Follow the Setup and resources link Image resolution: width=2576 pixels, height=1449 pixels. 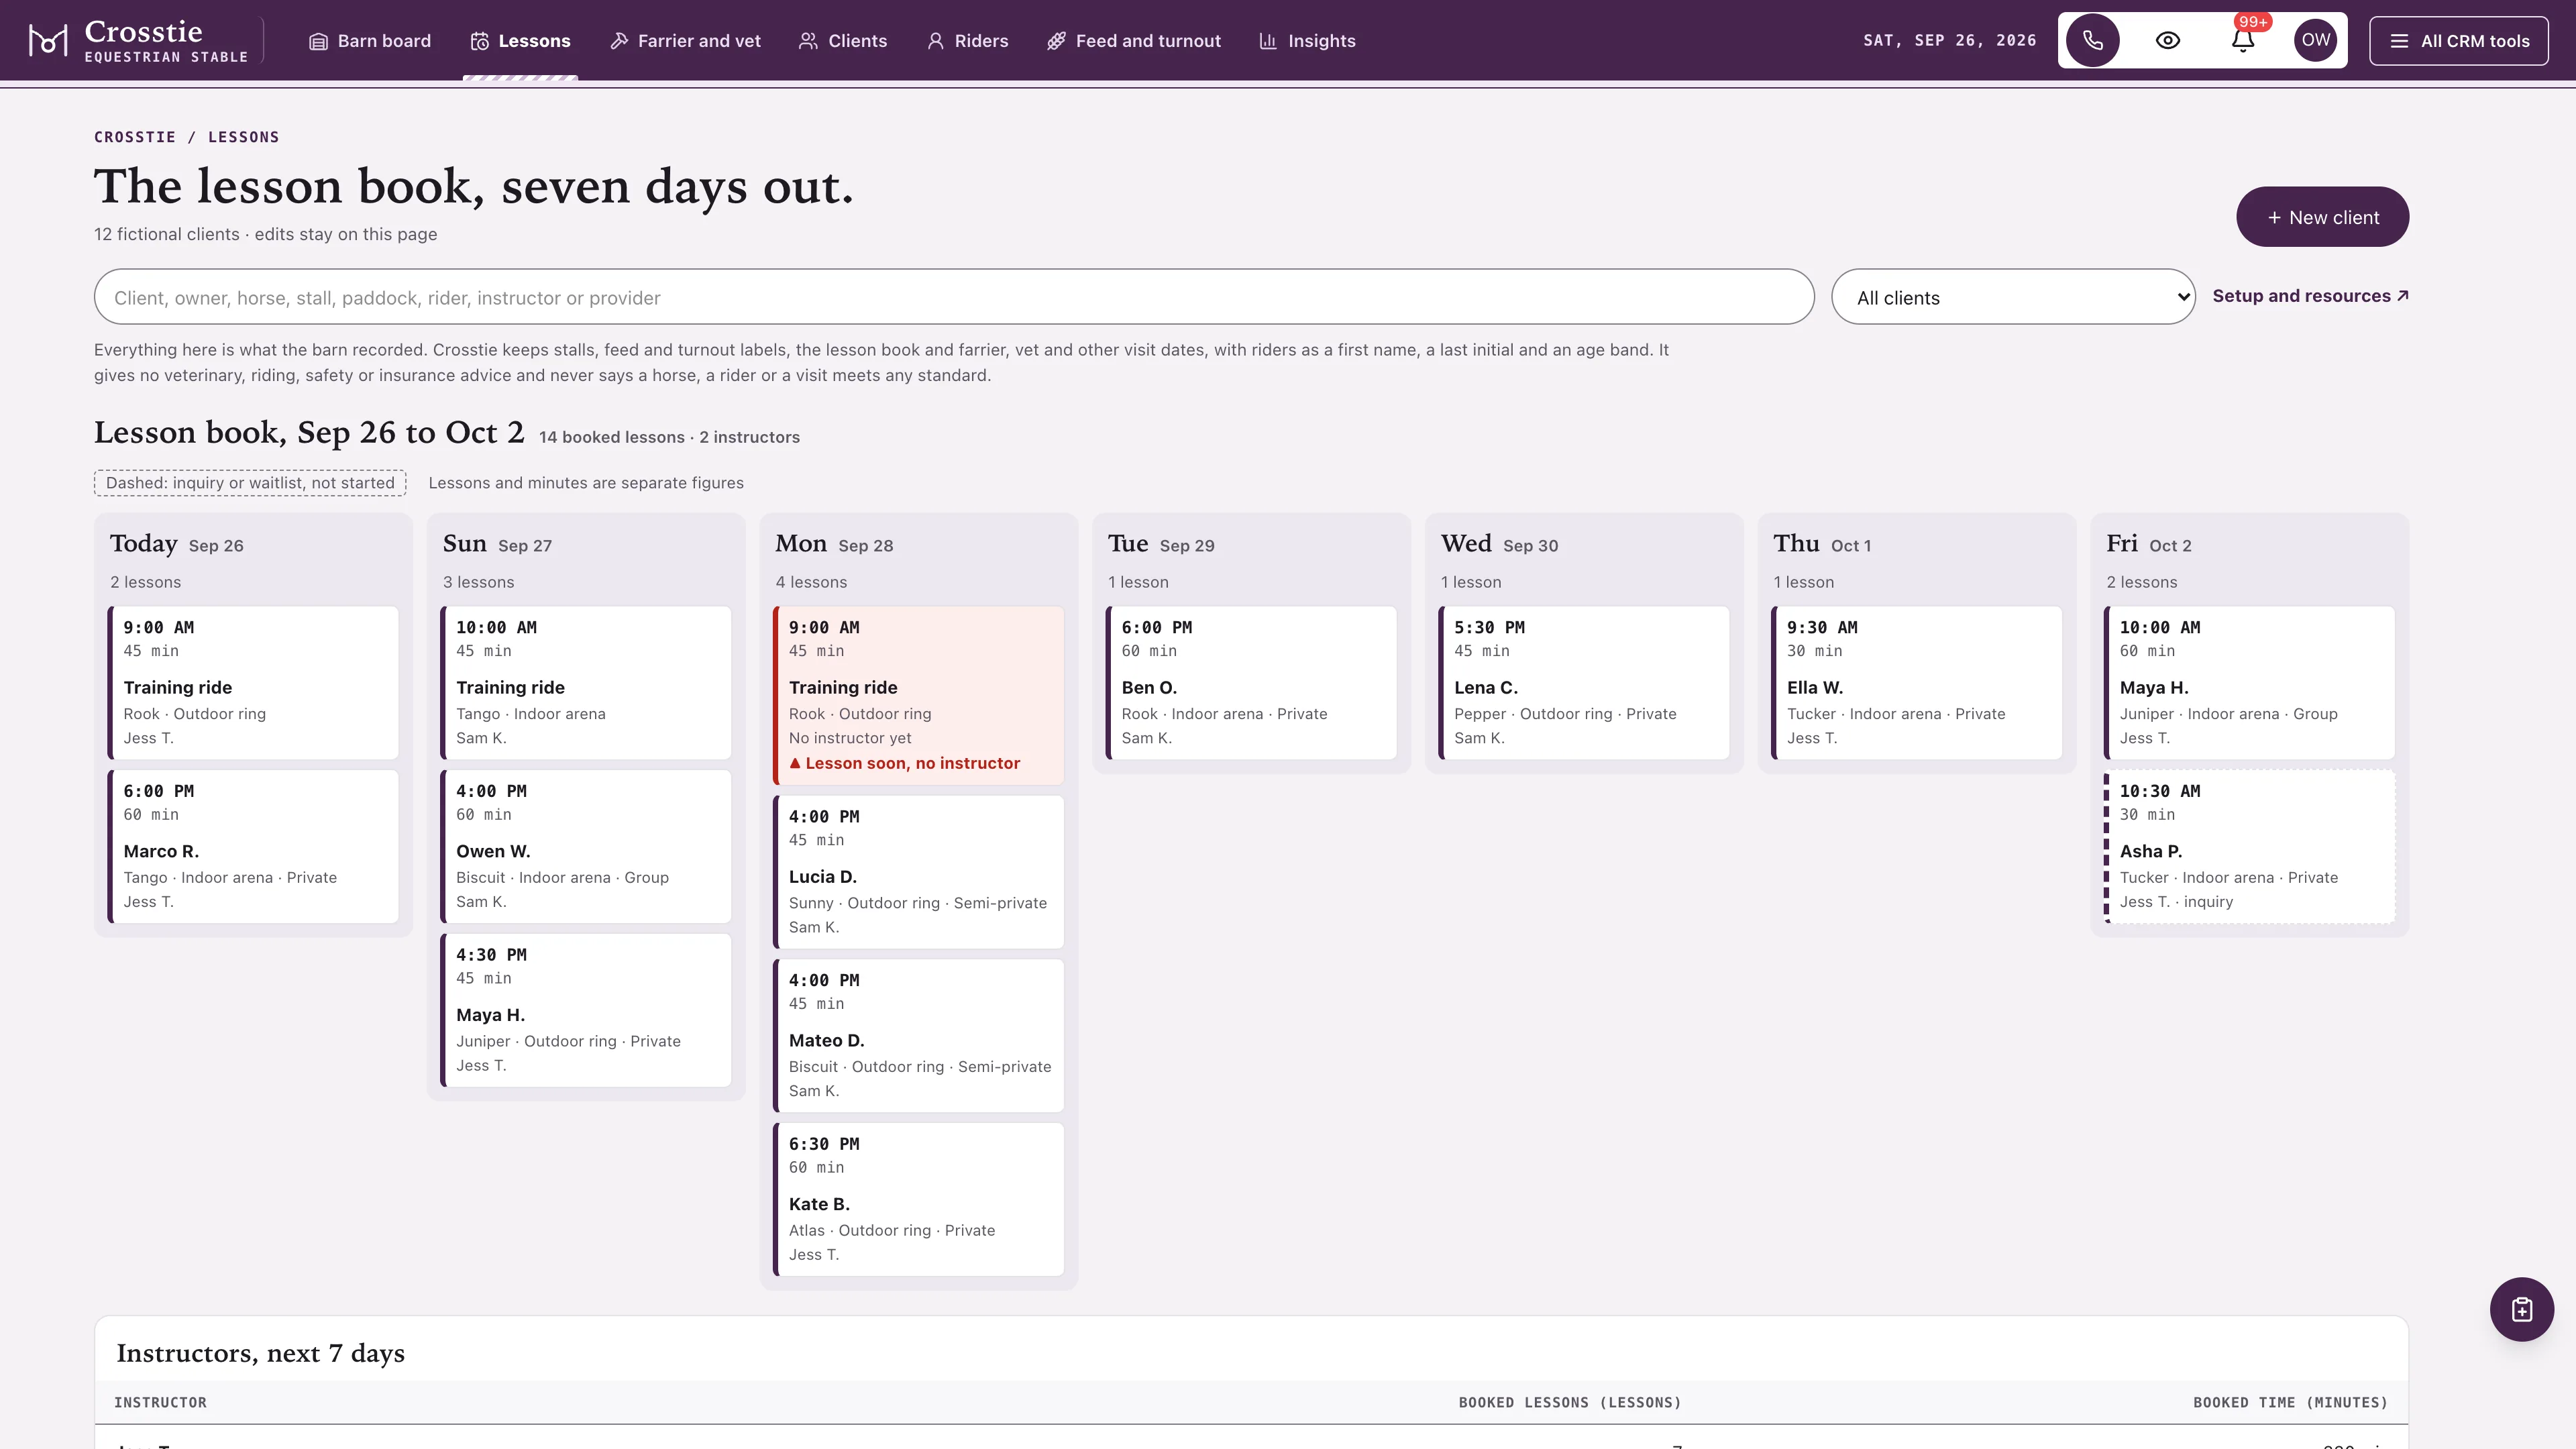pos(2310,296)
